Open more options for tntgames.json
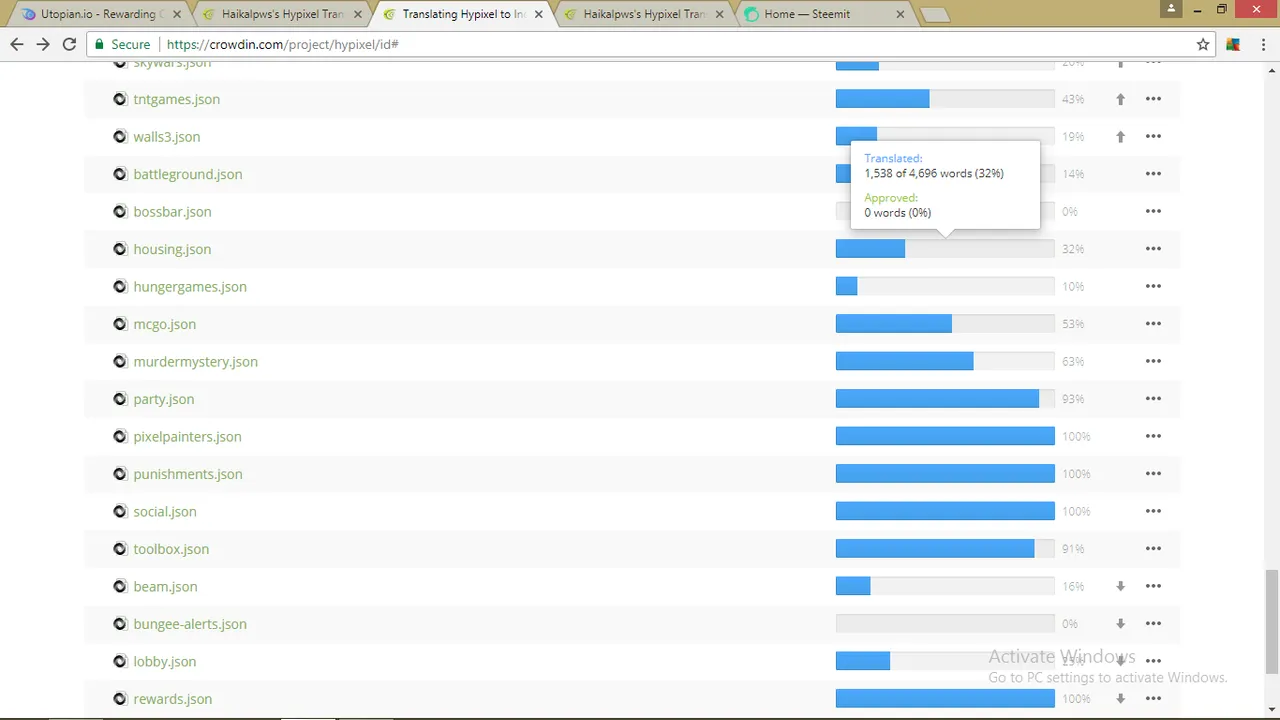This screenshot has height=720, width=1280. (1153, 99)
